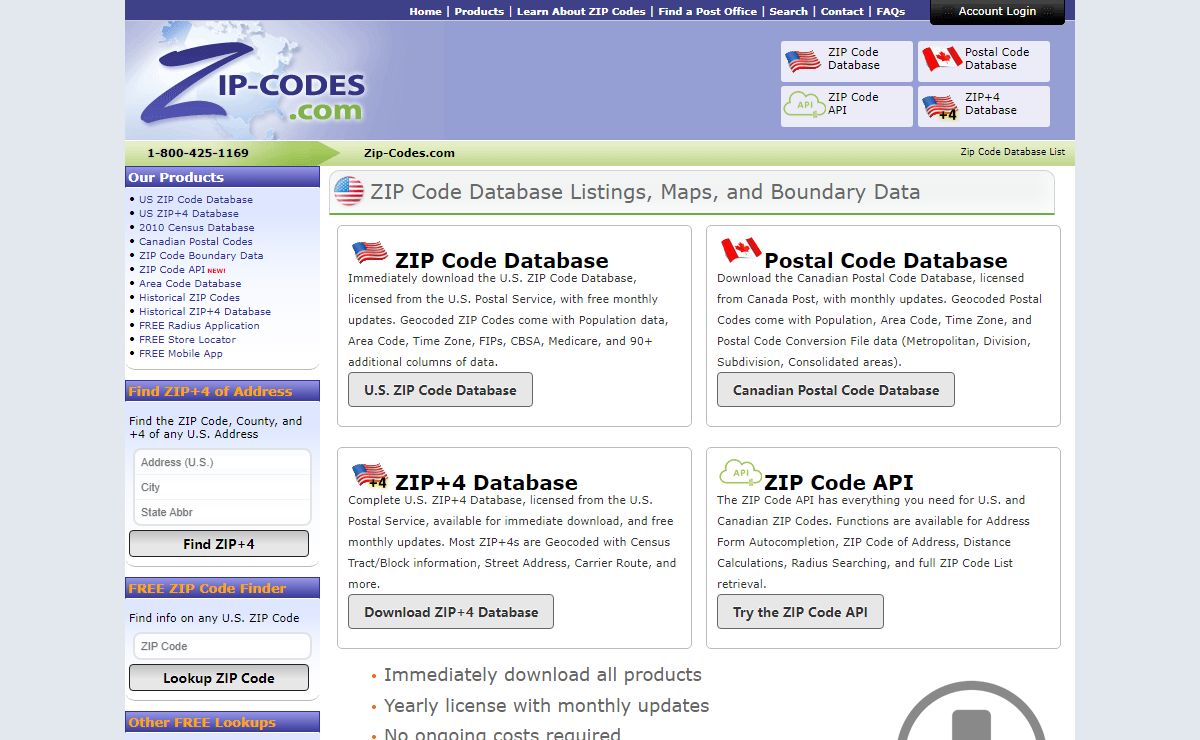
Task: Click ZIP+4 Database text in header tile
Action: 991,104
